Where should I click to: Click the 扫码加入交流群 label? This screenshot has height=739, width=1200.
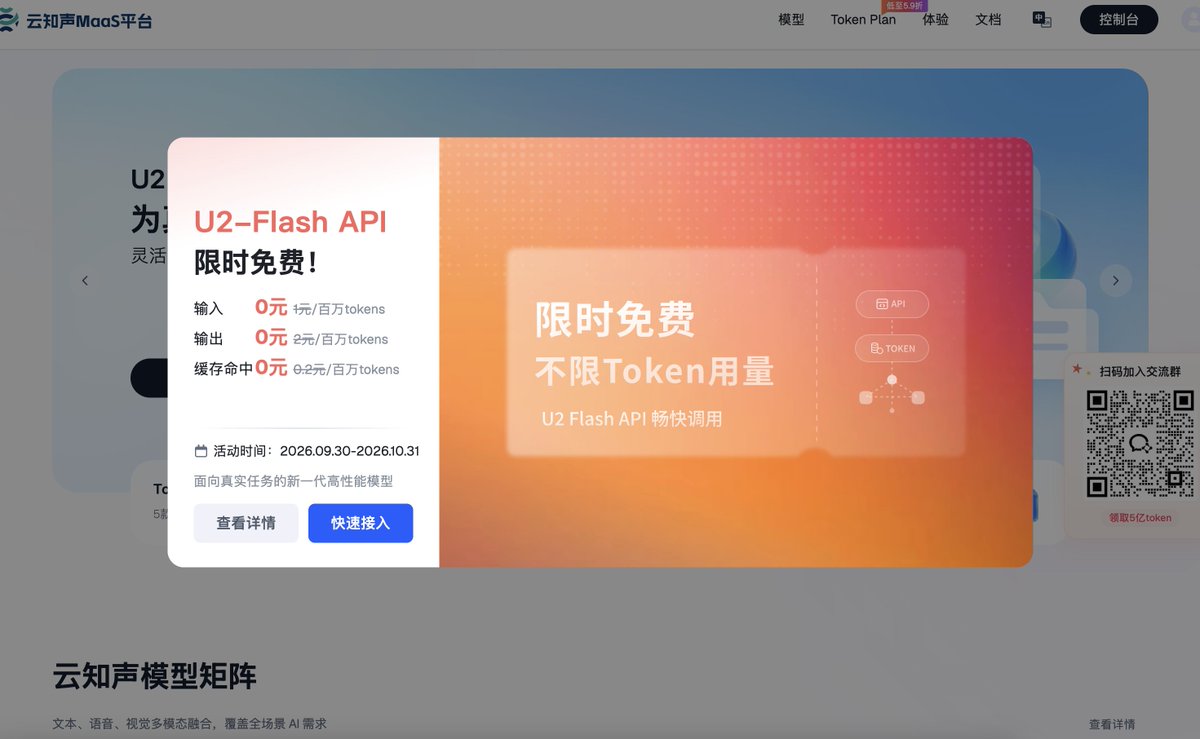tap(1140, 371)
